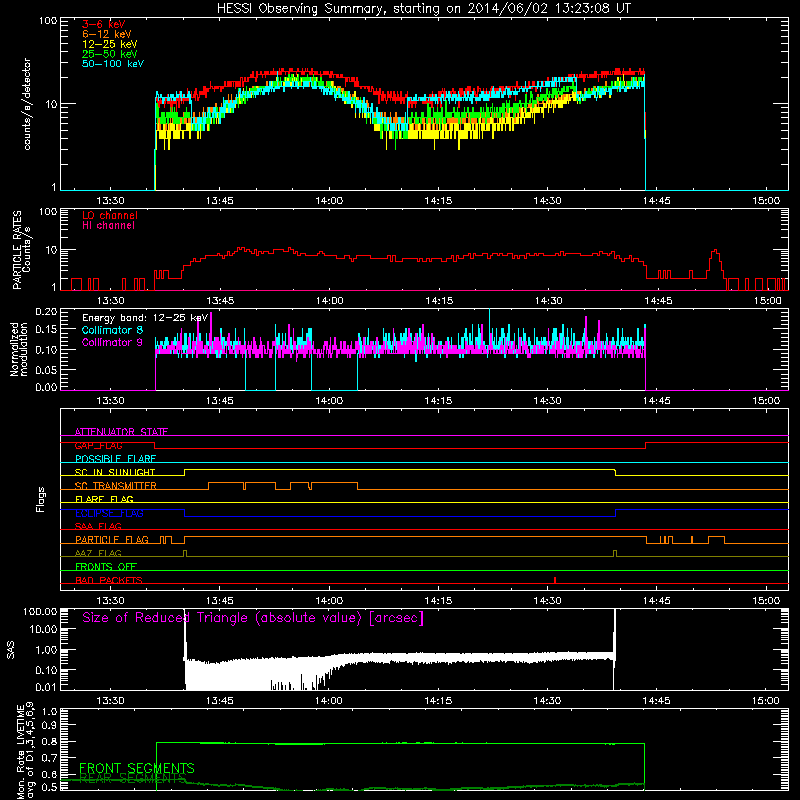The image size is (800, 800).
Task: Click the FRONT SEGMENTS legend label
Action: 137,768
